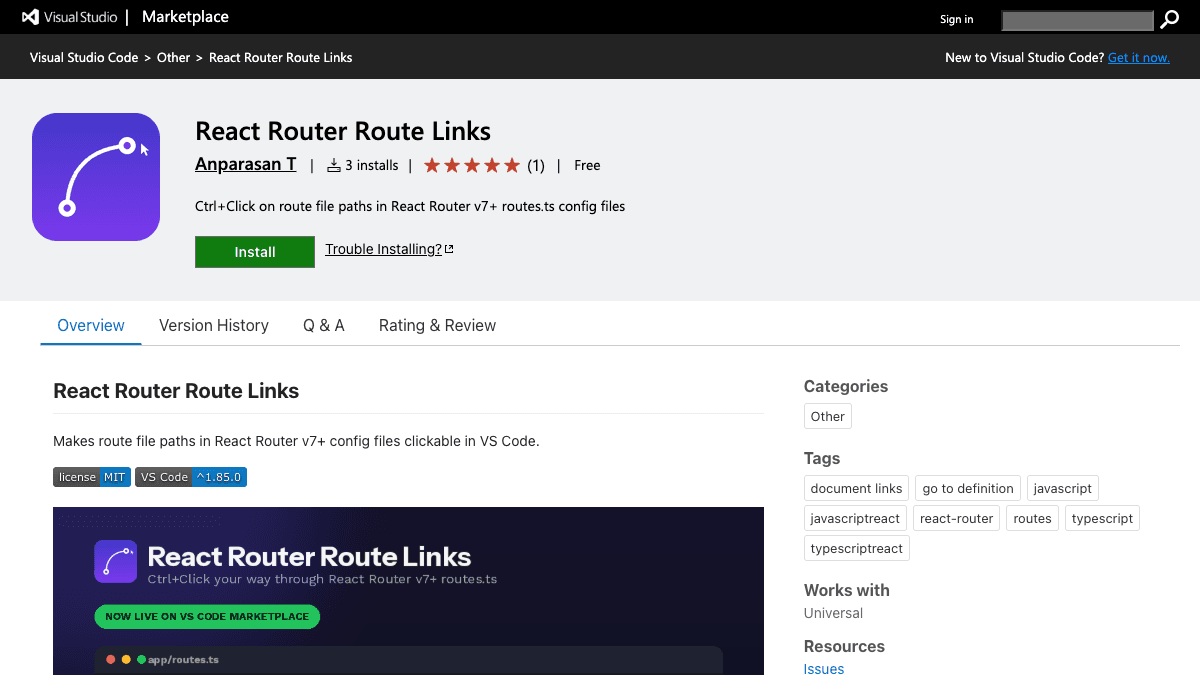Open the Q & A tab
Viewport: 1200px width, 675px height.
coord(324,325)
